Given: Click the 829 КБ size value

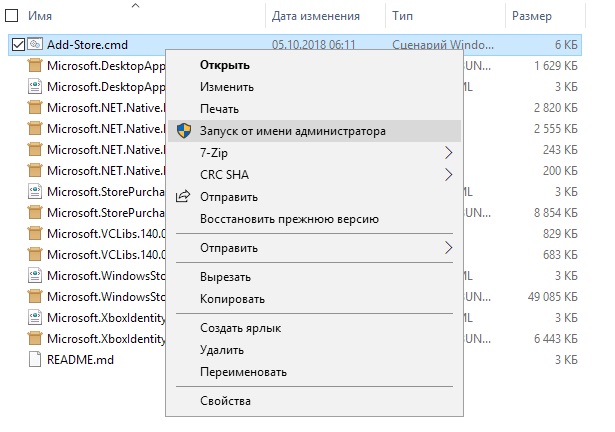Looking at the screenshot, I should (560, 233).
